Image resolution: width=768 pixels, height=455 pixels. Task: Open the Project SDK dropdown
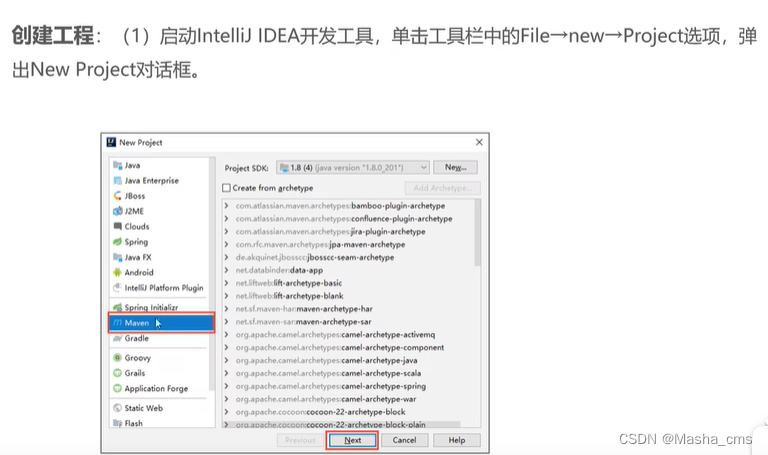(353, 168)
